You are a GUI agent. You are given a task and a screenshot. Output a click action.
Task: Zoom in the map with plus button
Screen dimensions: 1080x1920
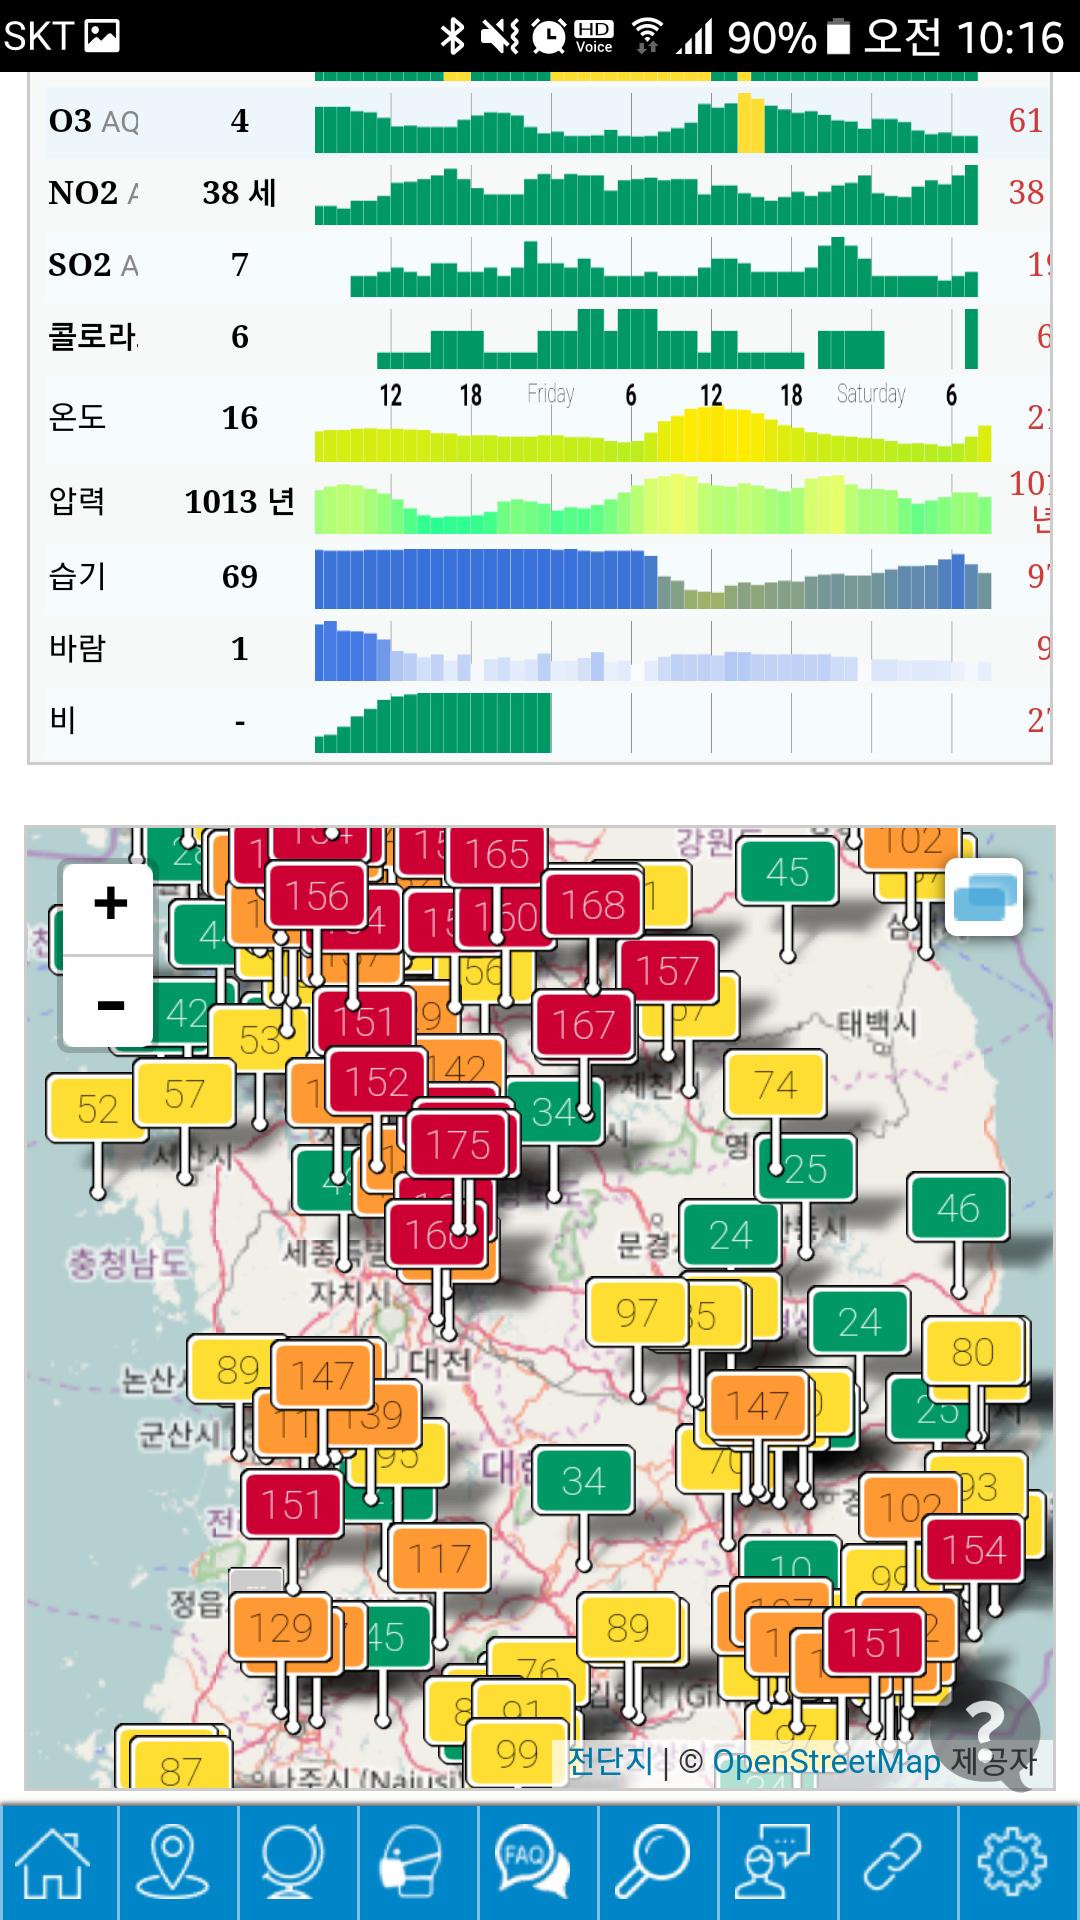pos(110,905)
